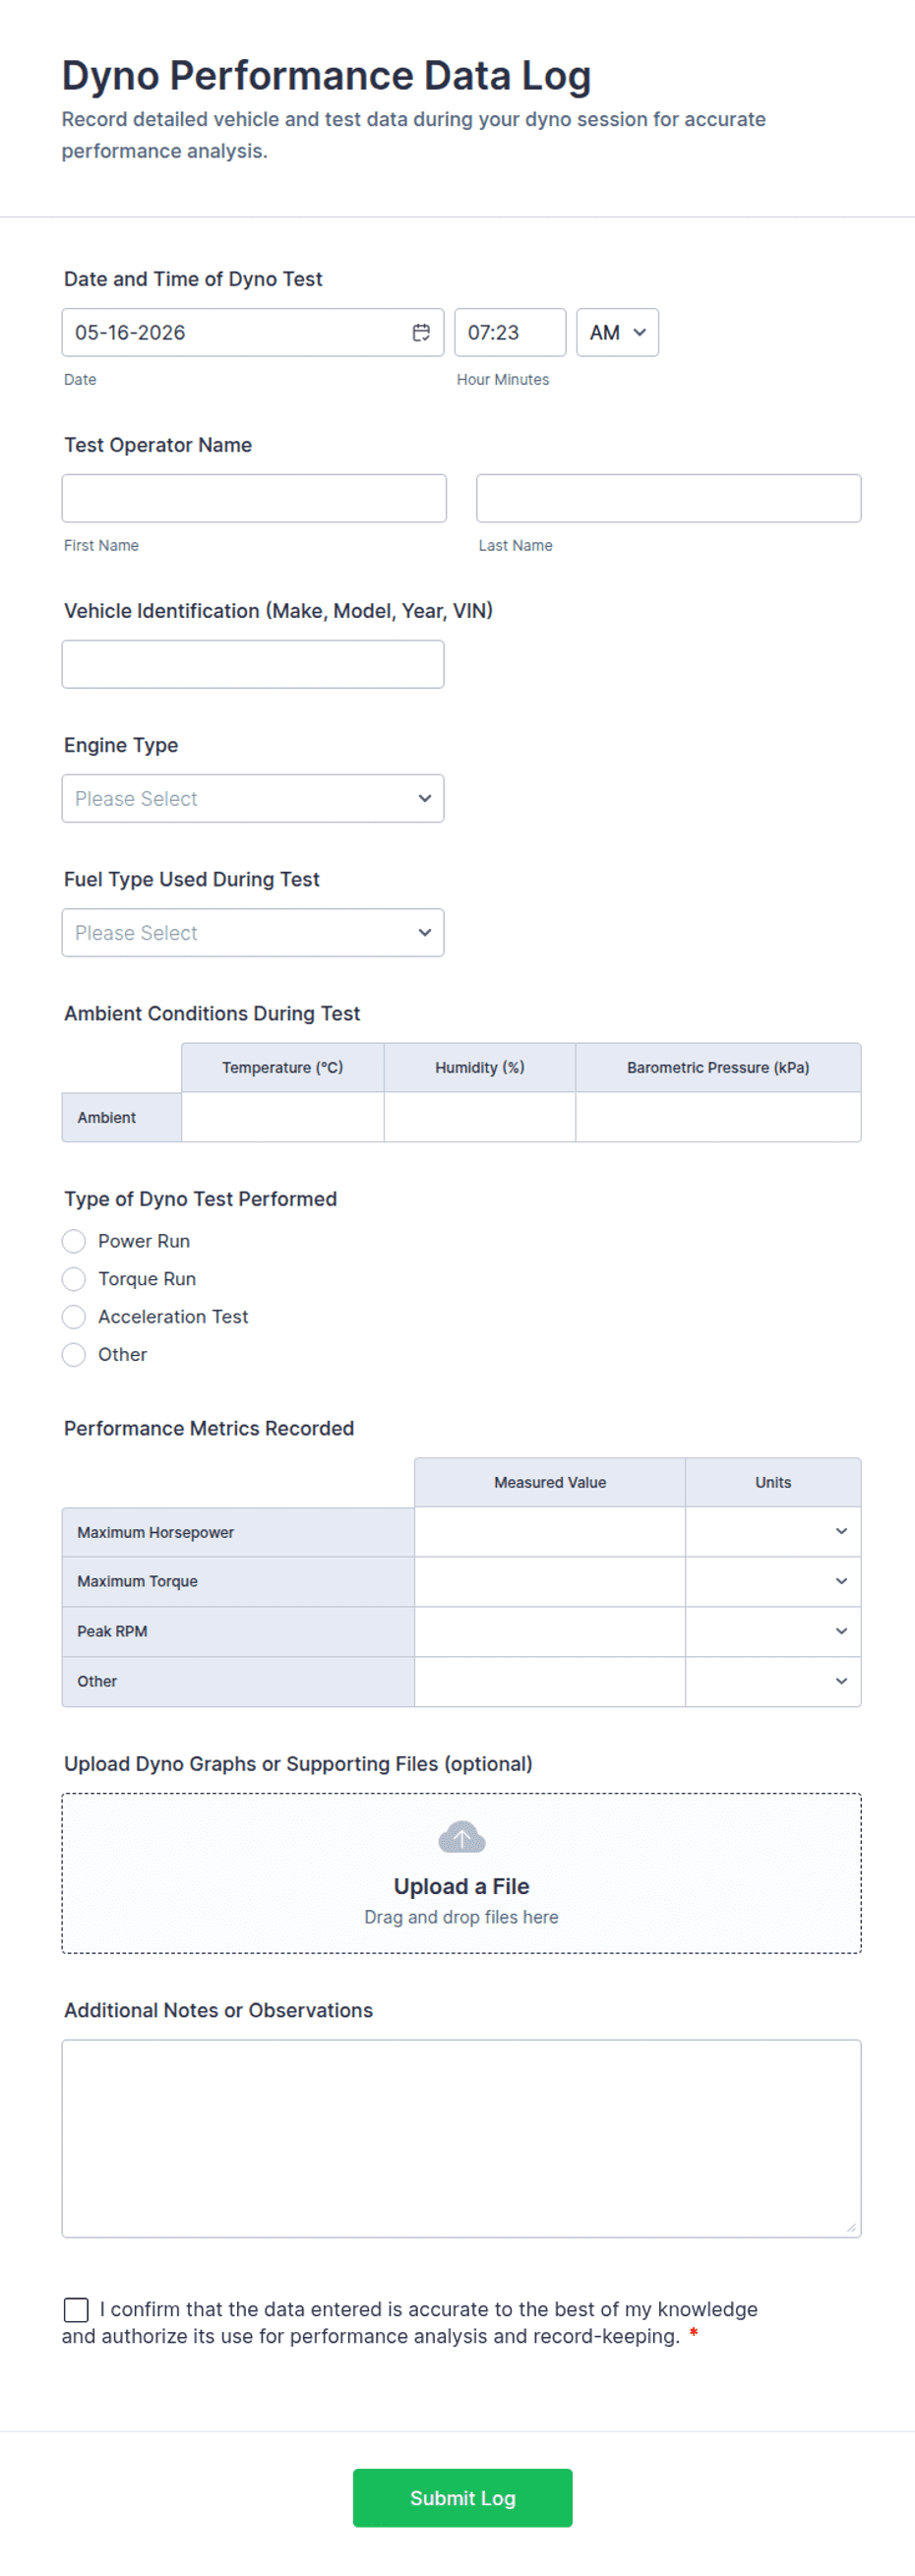Click the Additional Notes text area
The height and width of the screenshot is (2576, 915).
click(461, 2138)
